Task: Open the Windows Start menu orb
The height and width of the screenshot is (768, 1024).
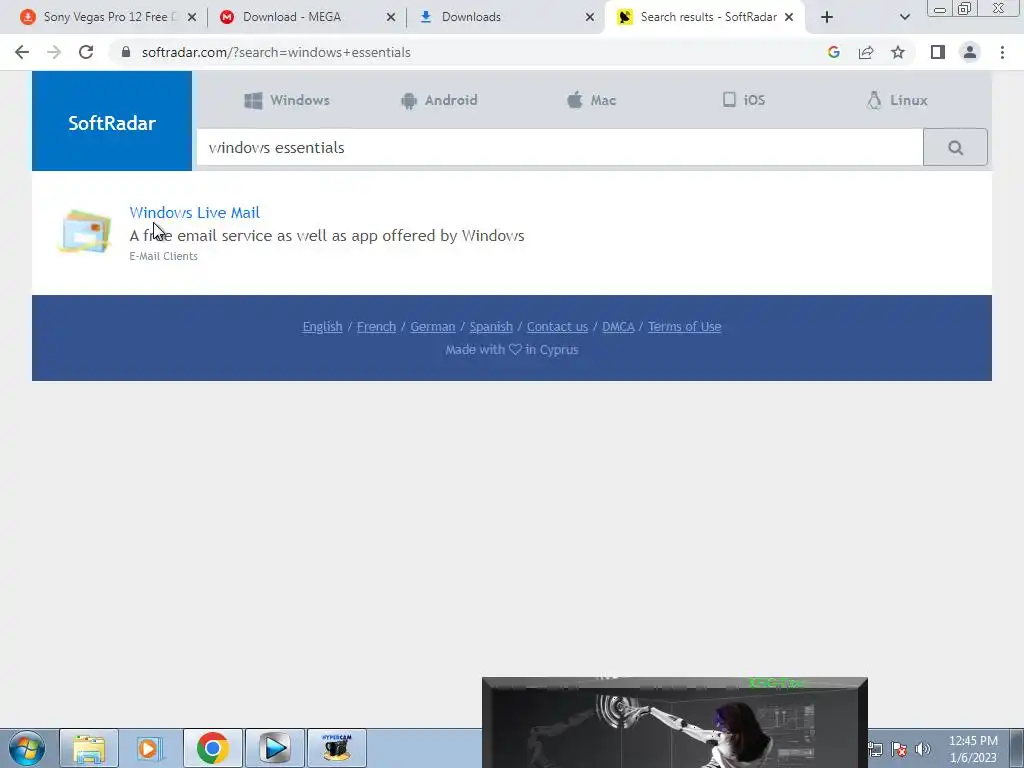Action: pyautogui.click(x=27, y=748)
